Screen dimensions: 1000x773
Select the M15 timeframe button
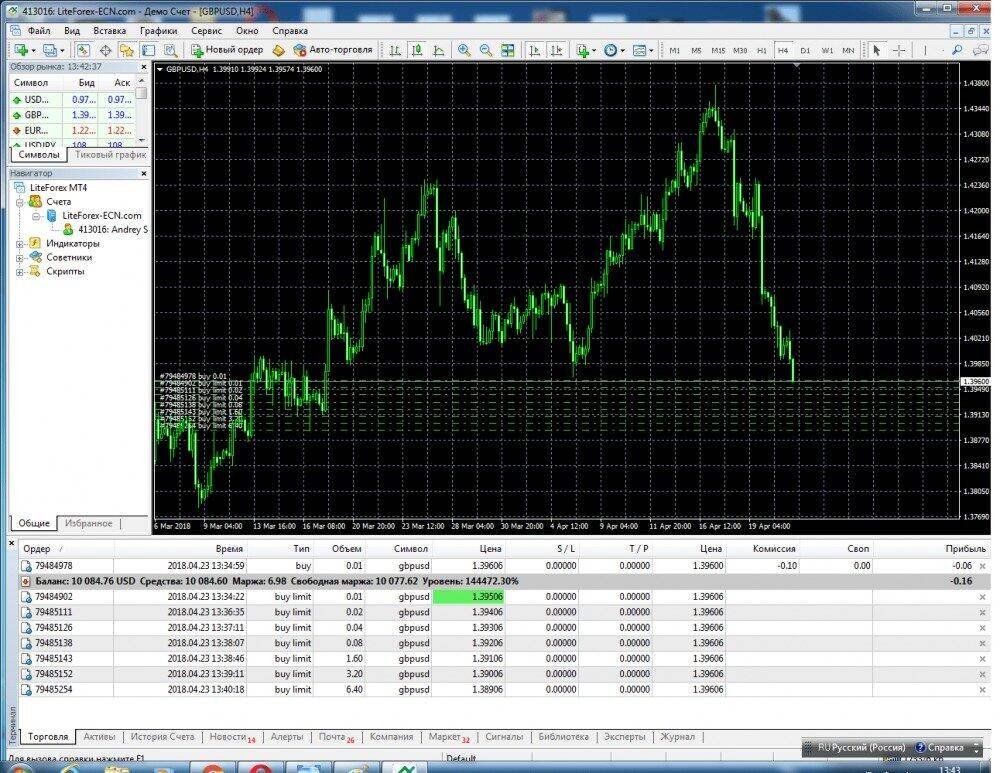718,50
